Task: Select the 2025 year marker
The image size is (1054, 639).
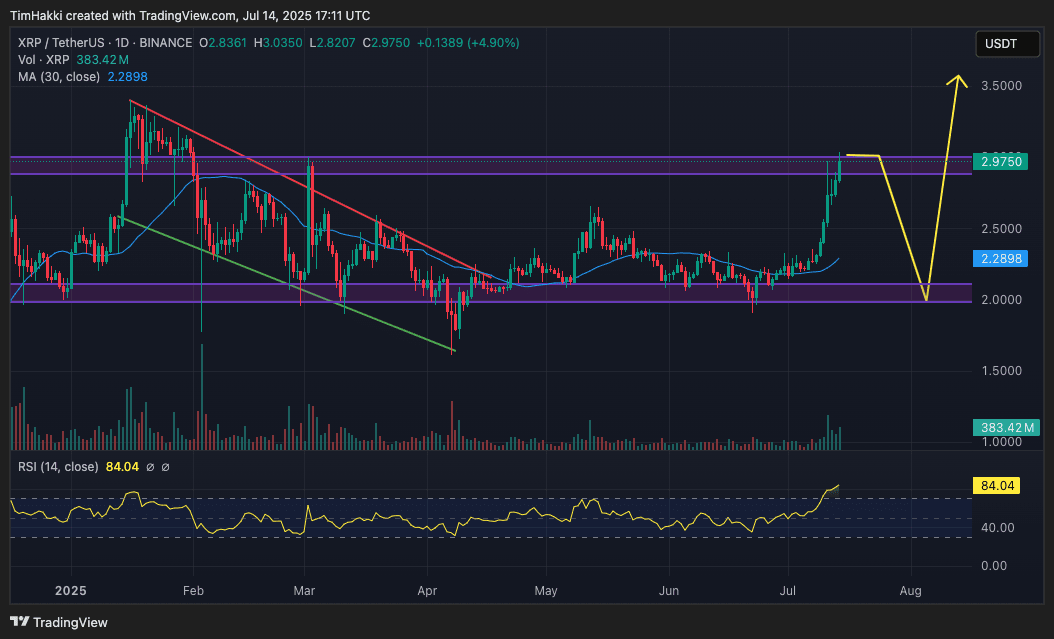Action: 71,591
